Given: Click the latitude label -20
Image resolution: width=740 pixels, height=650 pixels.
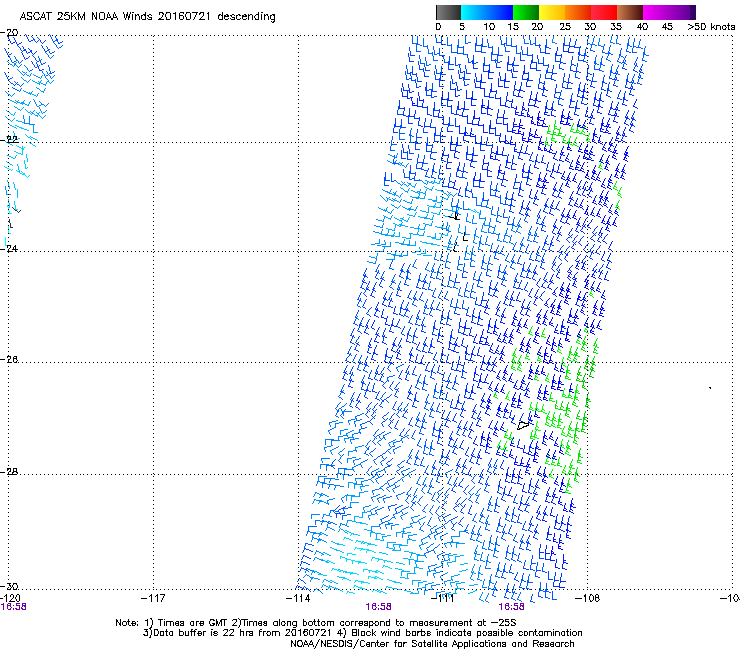Looking at the screenshot, I should click(9, 33).
